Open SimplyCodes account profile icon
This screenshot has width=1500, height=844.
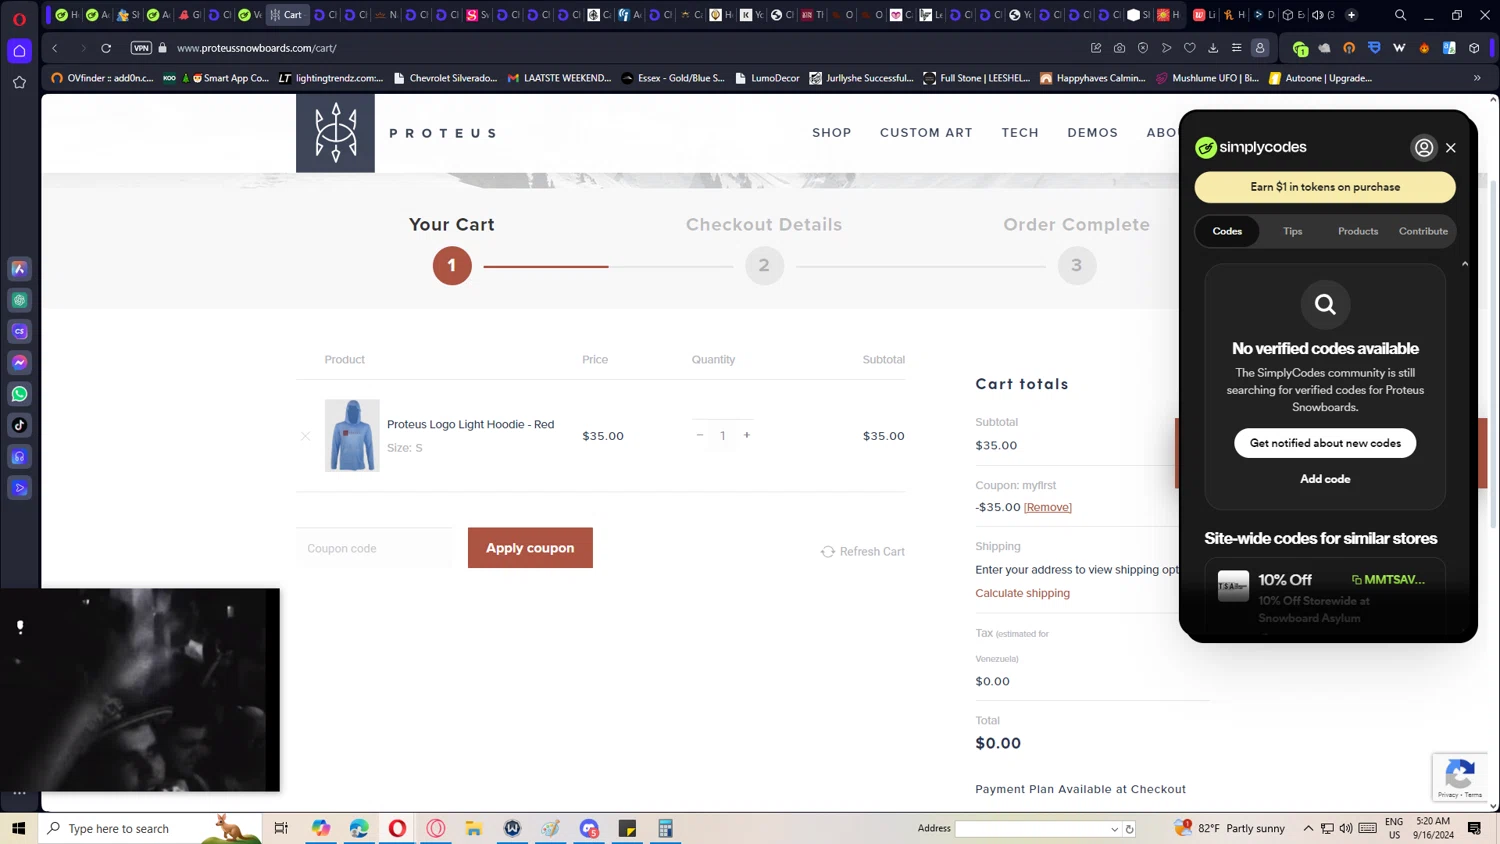(1423, 148)
